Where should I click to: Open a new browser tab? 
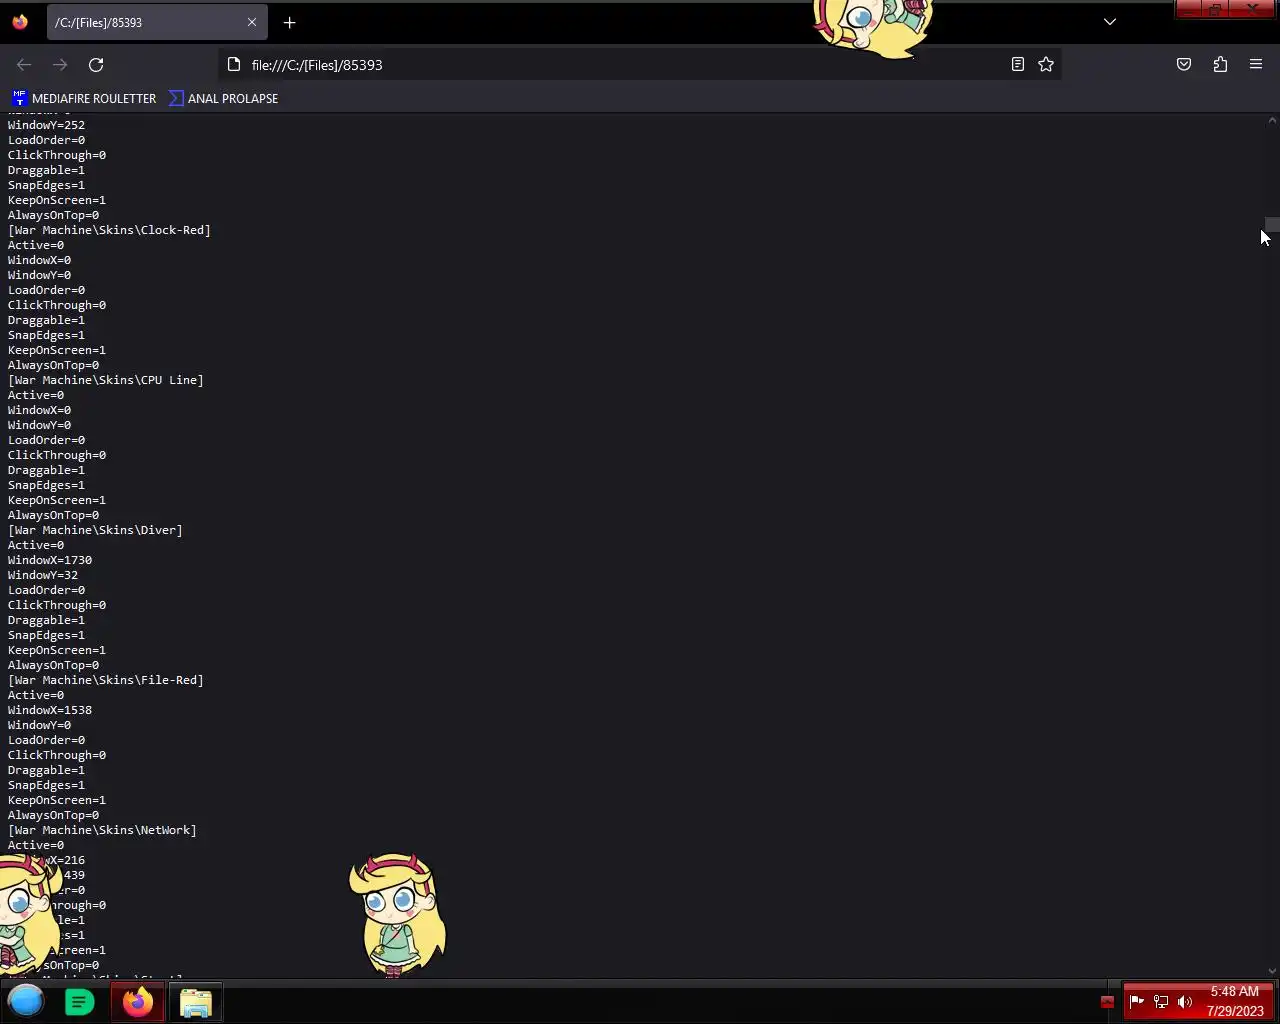289,22
